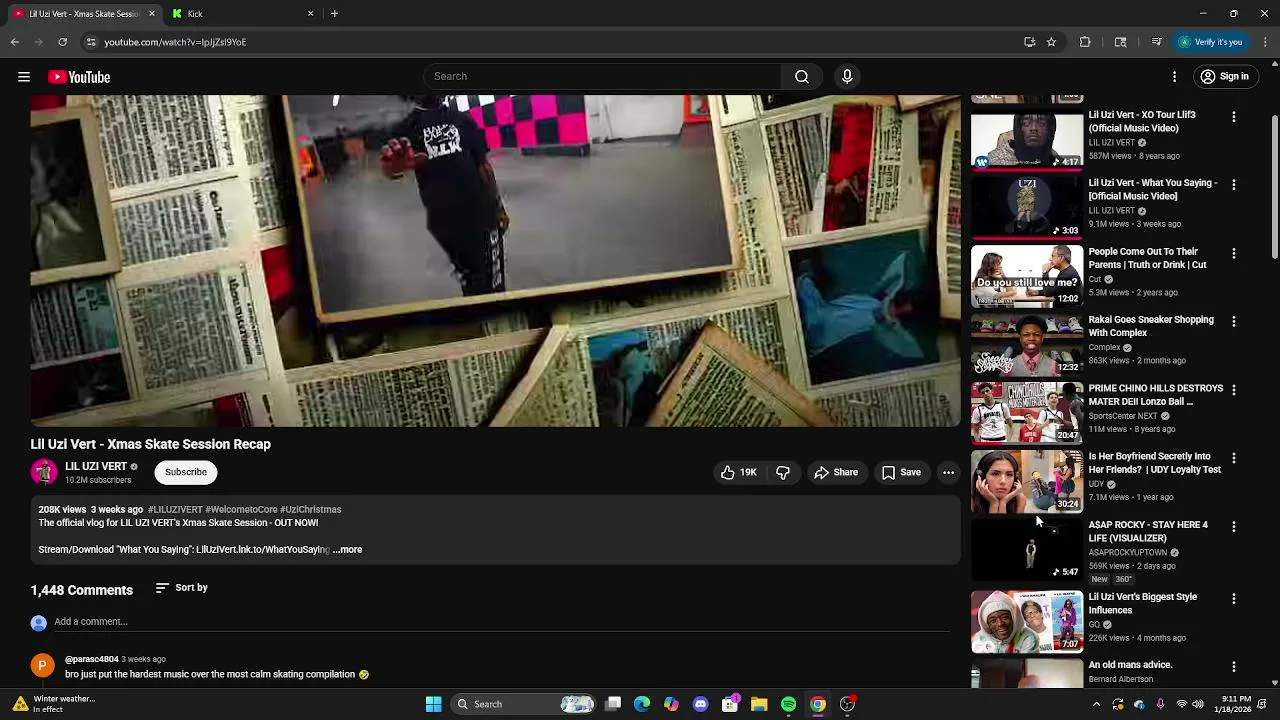Screen dimensions: 1280x720
Task: Open Is Her Boyfriend Secretly Into thumbnail
Action: click(1027, 481)
